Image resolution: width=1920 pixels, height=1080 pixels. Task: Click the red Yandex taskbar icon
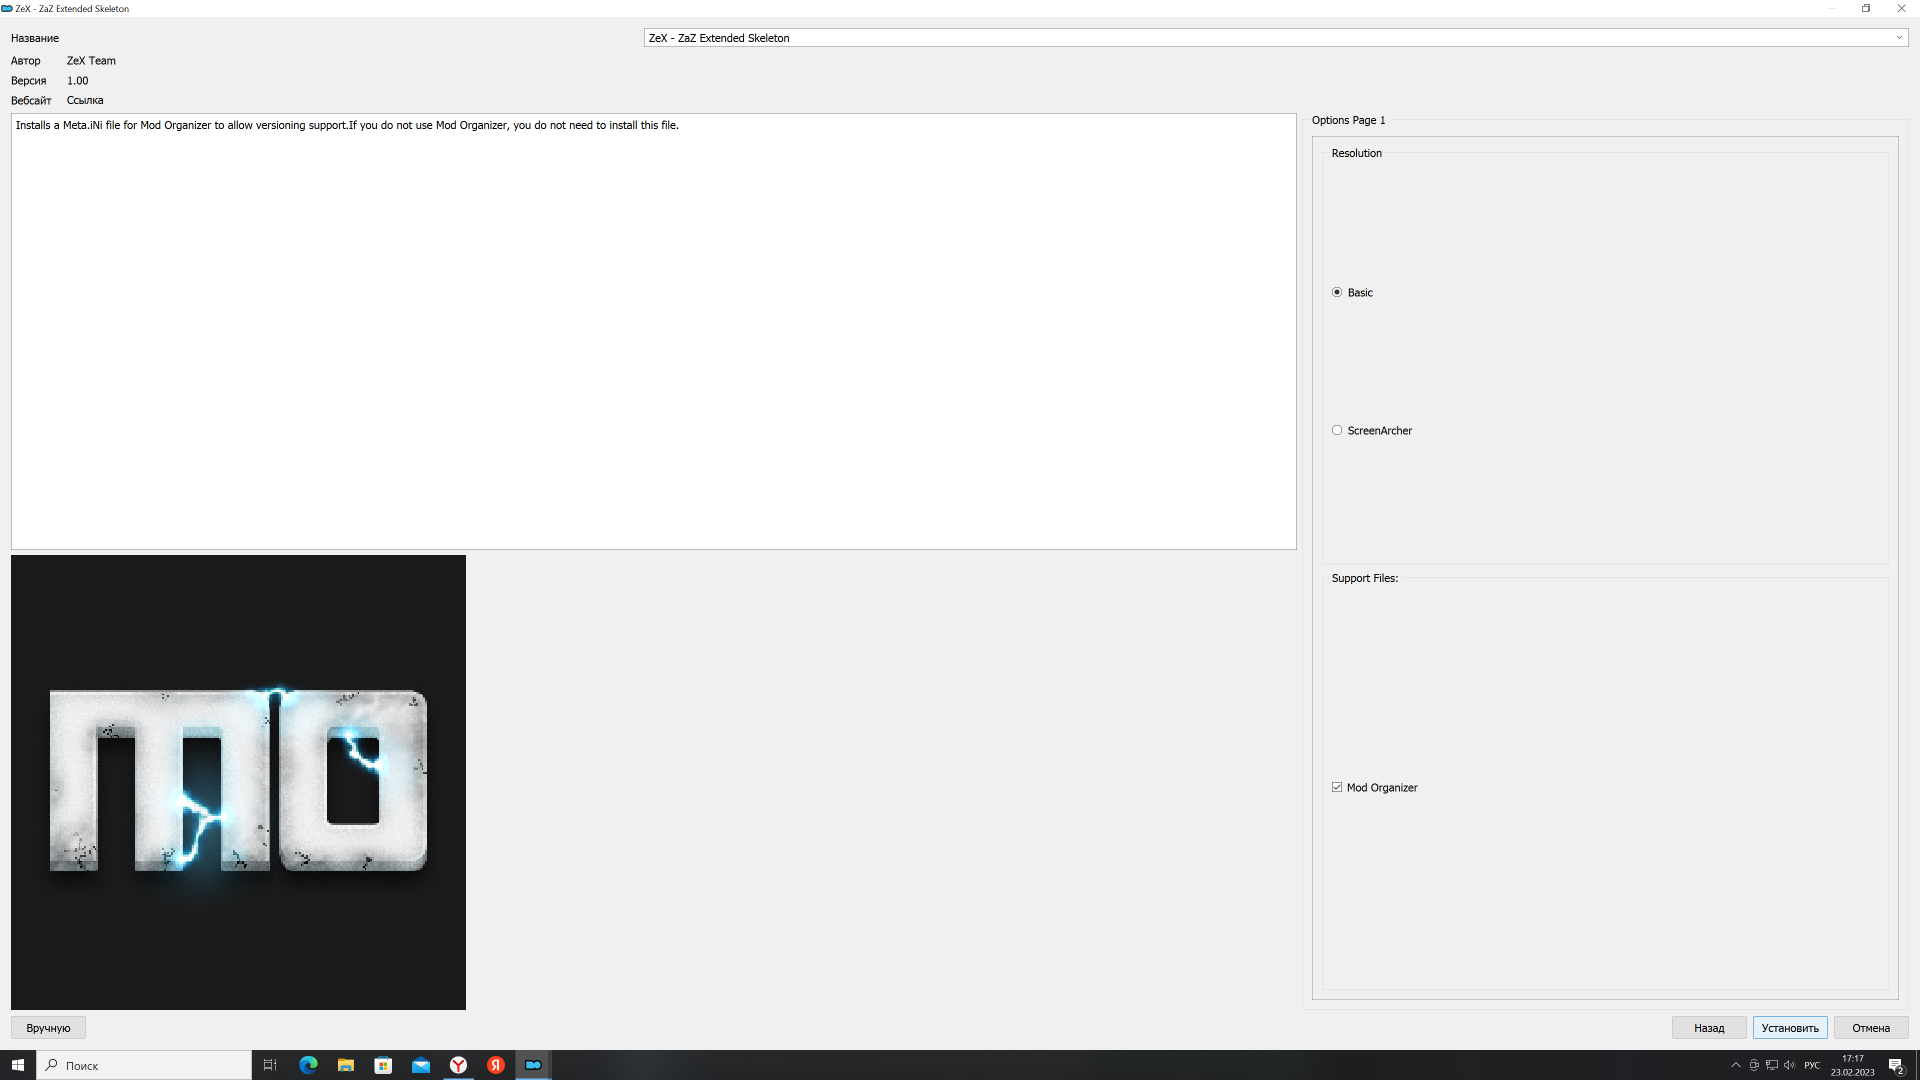[x=496, y=1065]
